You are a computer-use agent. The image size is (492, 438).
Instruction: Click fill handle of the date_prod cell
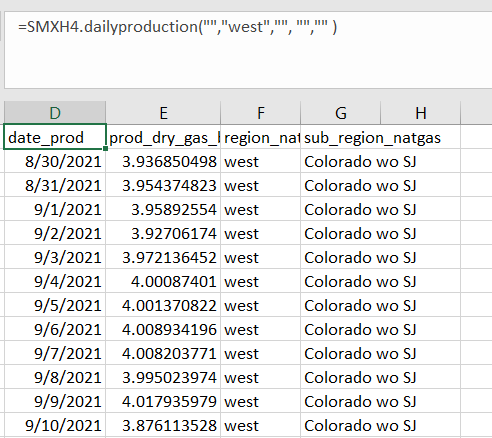click(x=105, y=148)
